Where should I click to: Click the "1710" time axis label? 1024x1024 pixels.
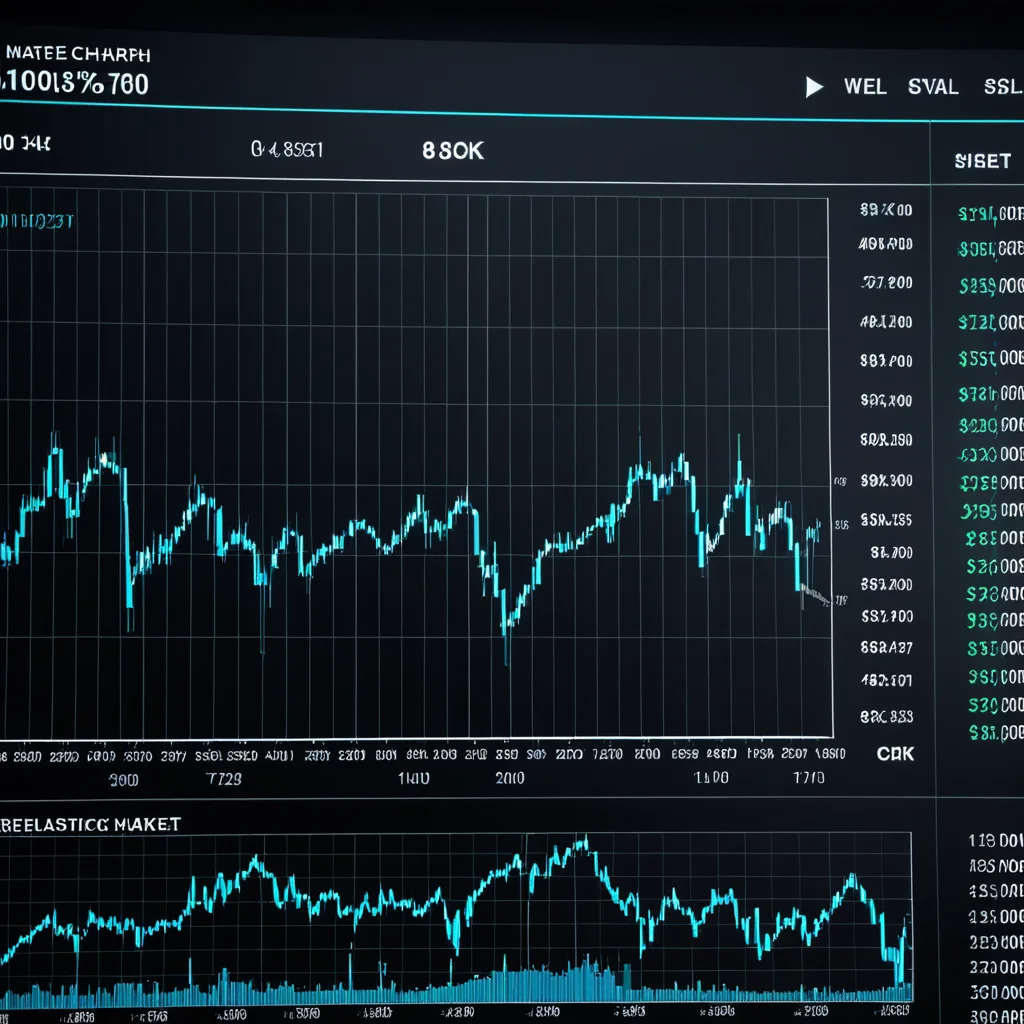click(808, 777)
